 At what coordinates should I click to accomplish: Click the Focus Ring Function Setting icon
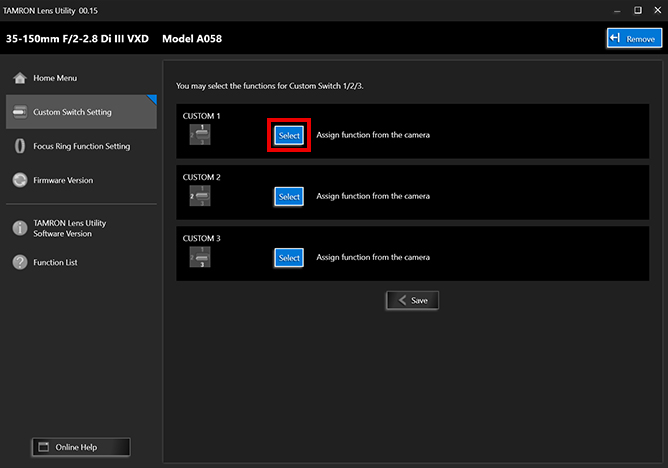click(x=19, y=147)
